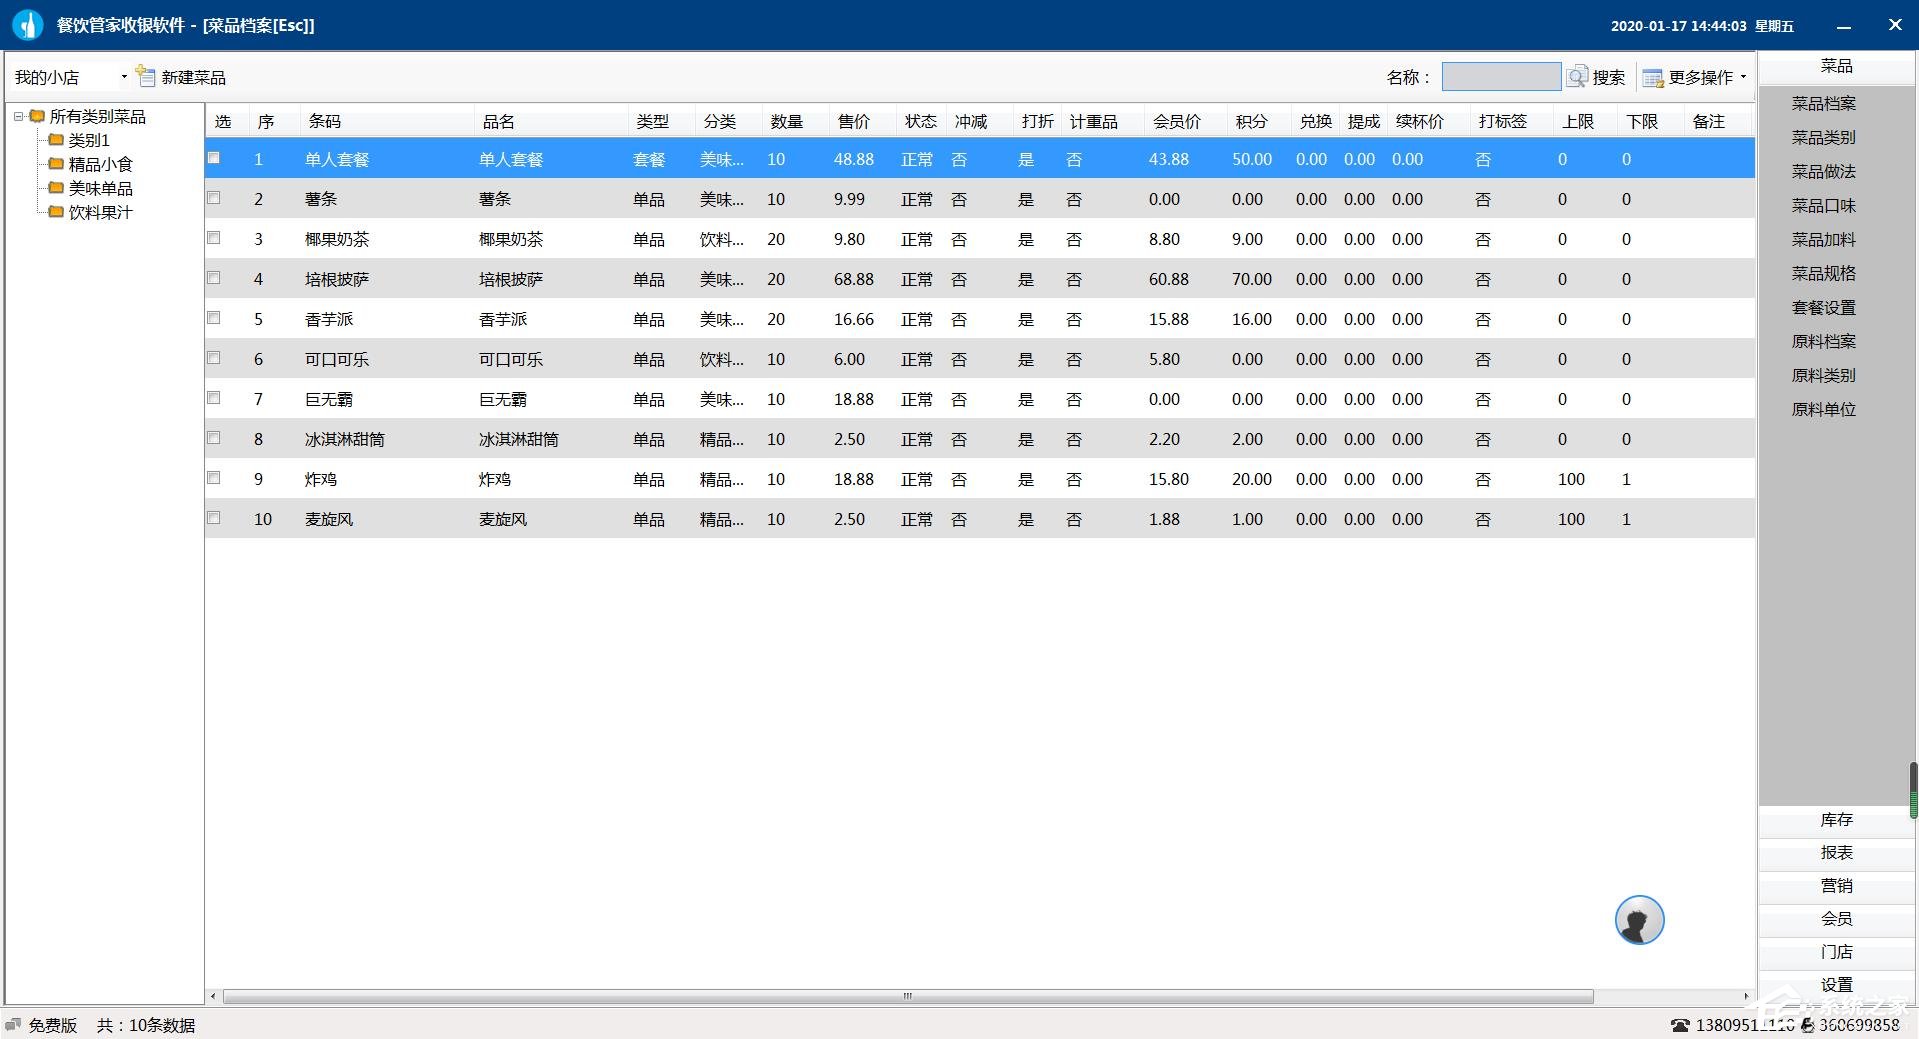Viewport: 1919px width, 1039px height.
Task: Collapse the 所有类别菜品 tree node
Action: click(18, 116)
